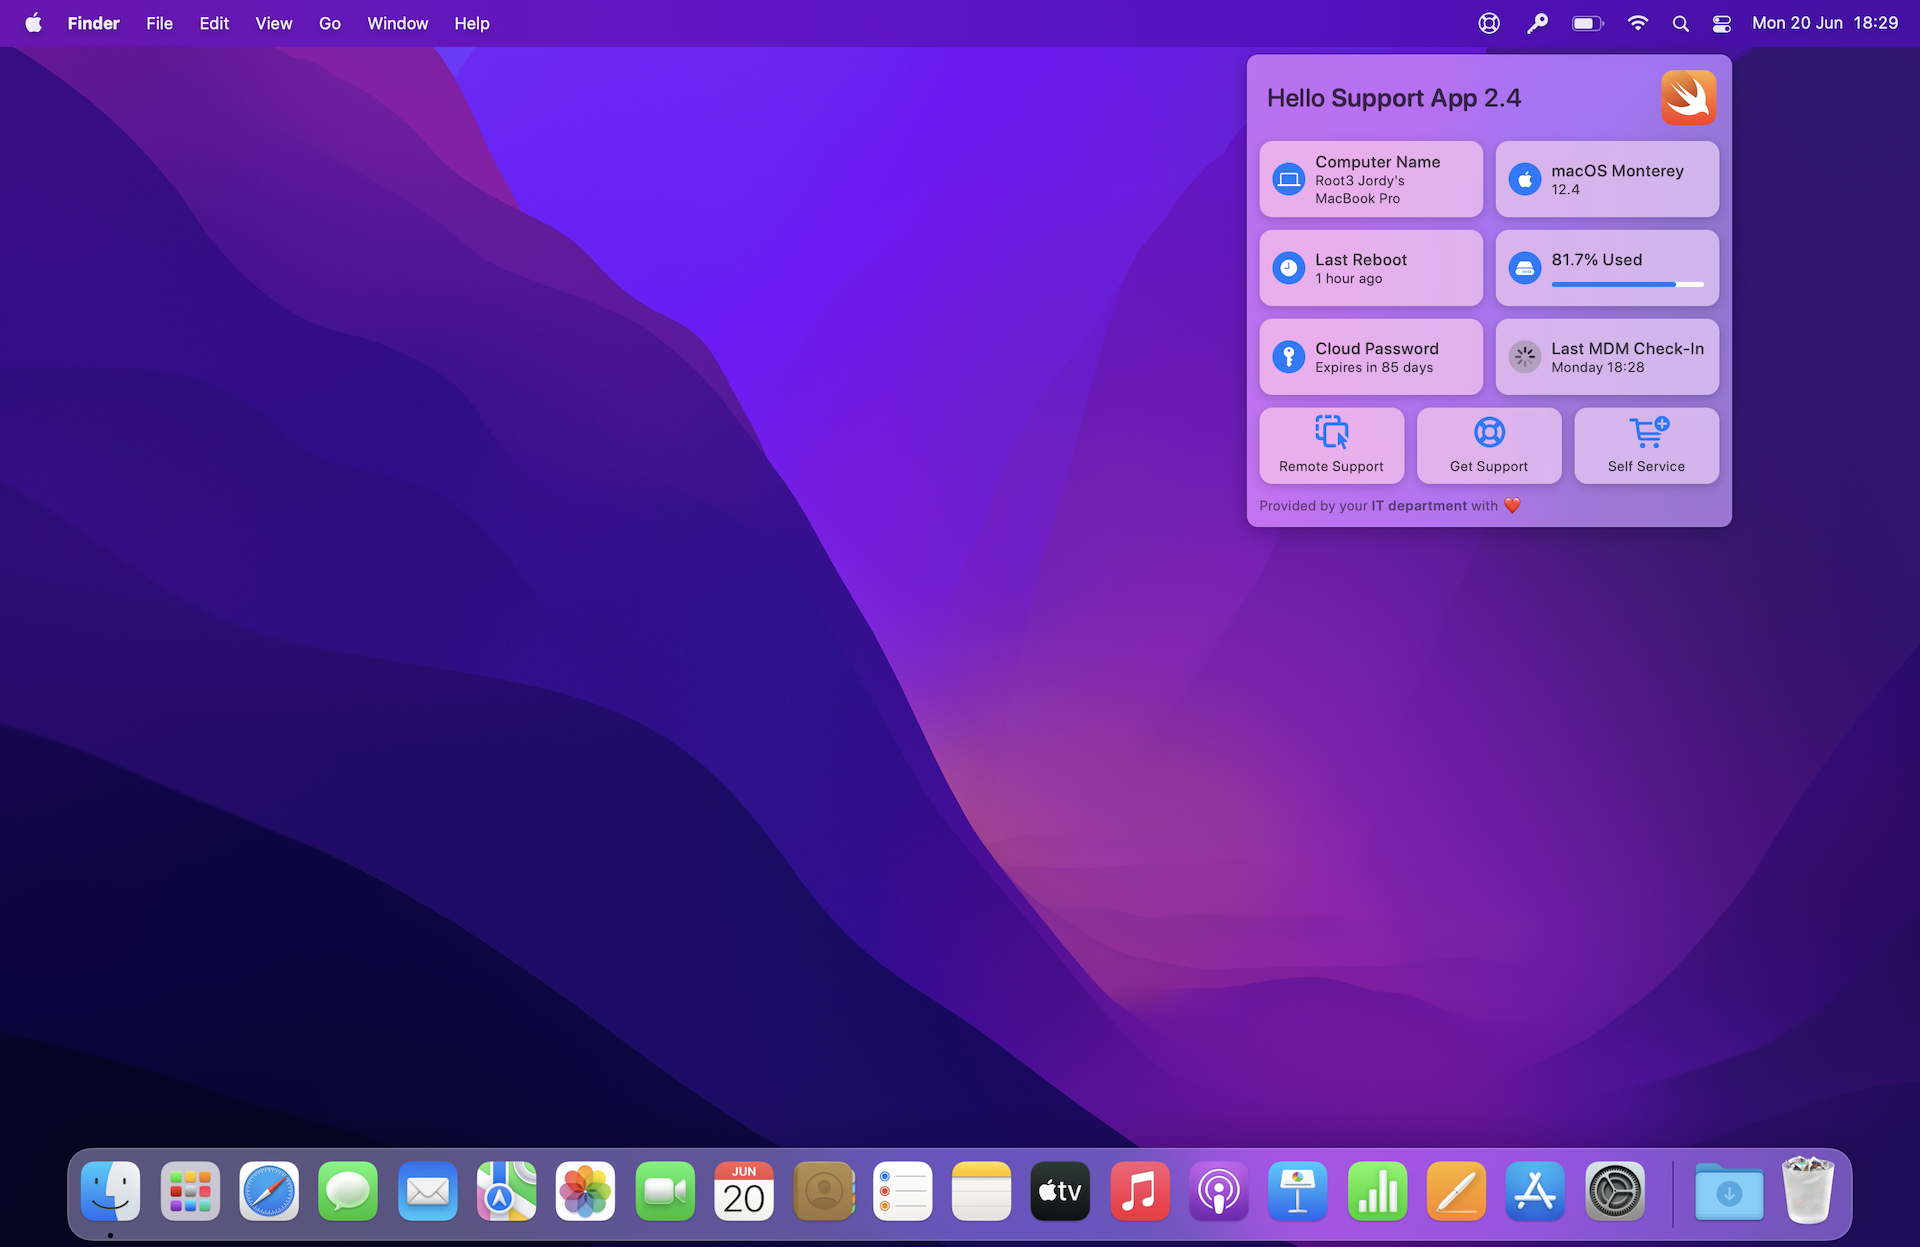
Task: Click the key icon in menu bar
Action: click(1537, 23)
